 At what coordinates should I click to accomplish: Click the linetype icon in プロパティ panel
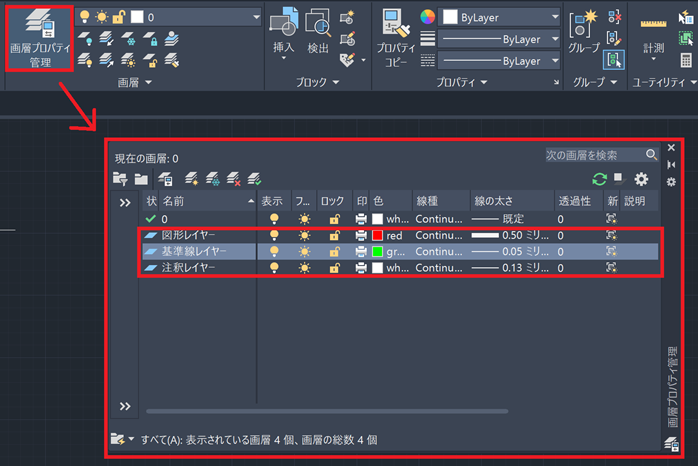click(427, 61)
